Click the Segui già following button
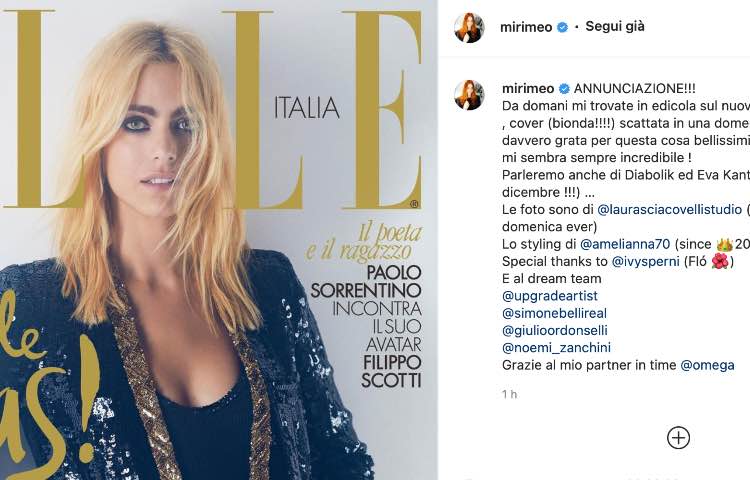750x480 pixels. pos(615,26)
